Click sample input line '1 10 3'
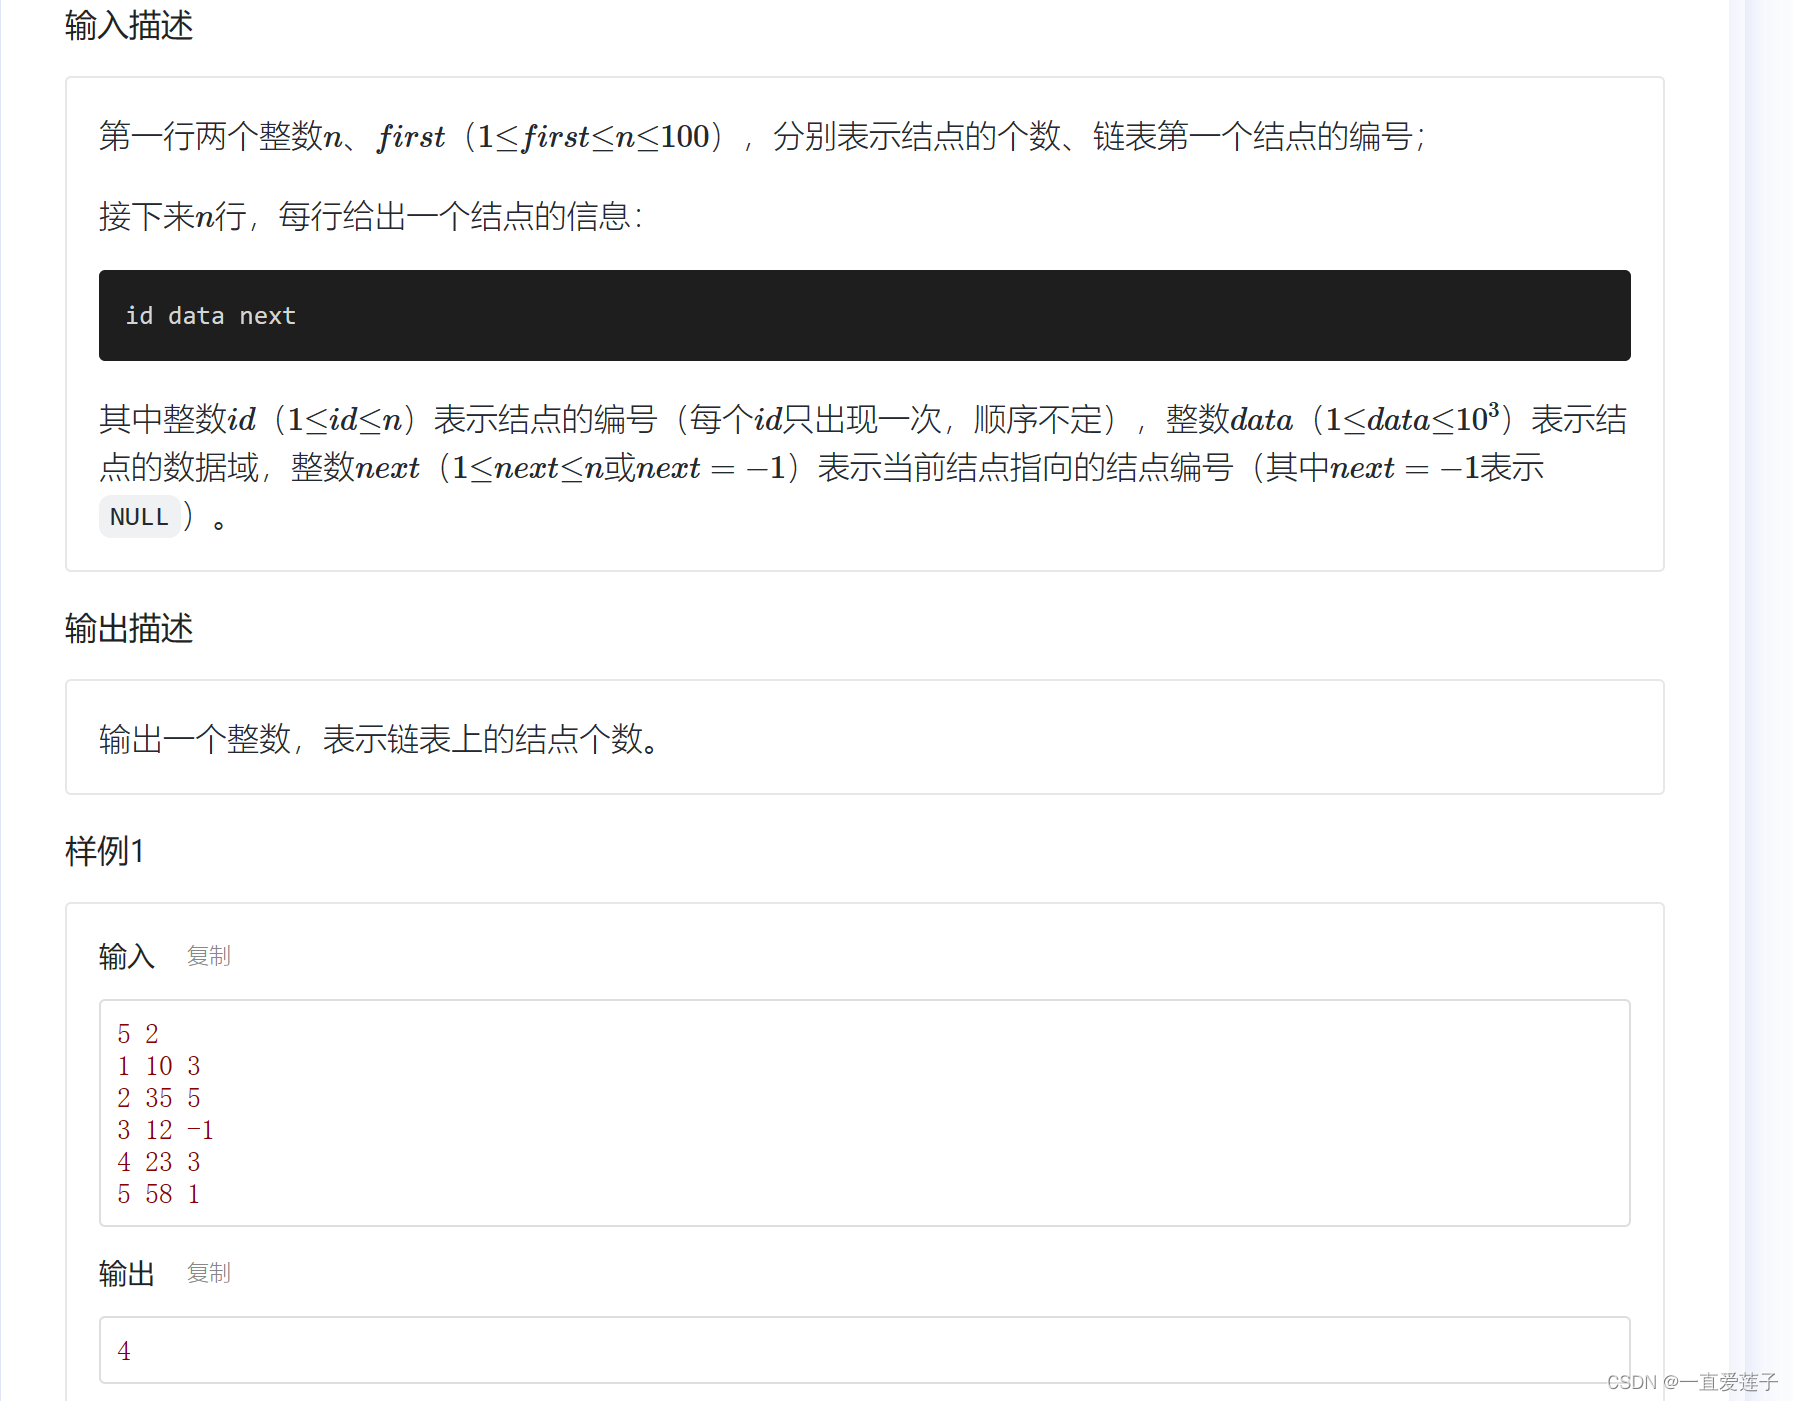The height and width of the screenshot is (1401, 1793). click(x=159, y=1066)
